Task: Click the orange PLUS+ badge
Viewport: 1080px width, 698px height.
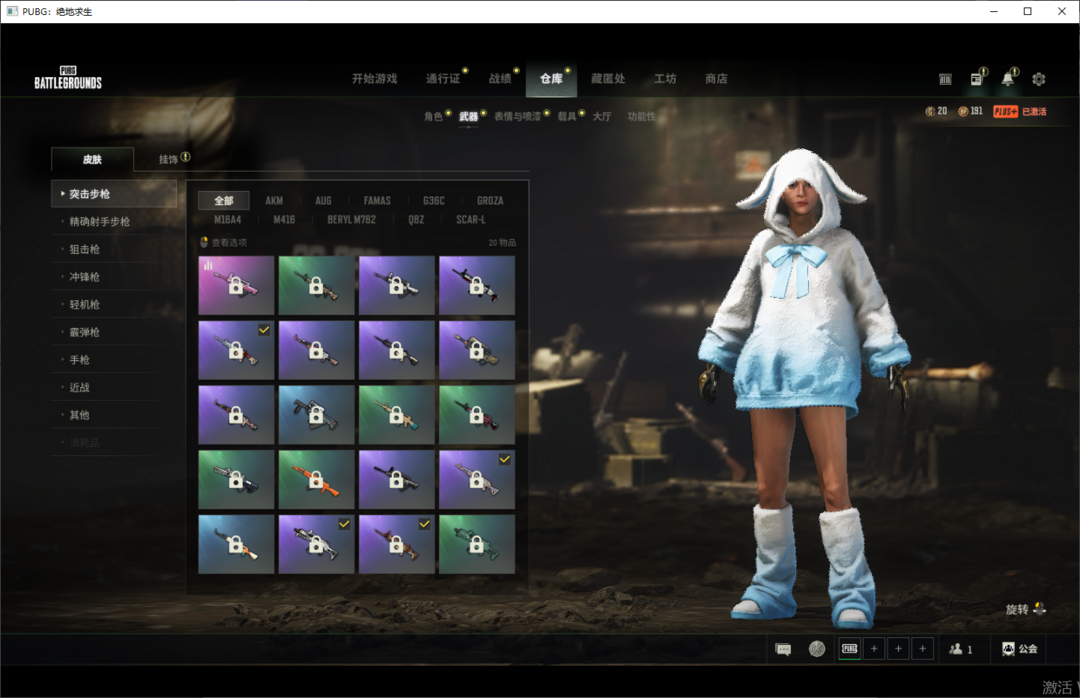Action: click(1006, 112)
